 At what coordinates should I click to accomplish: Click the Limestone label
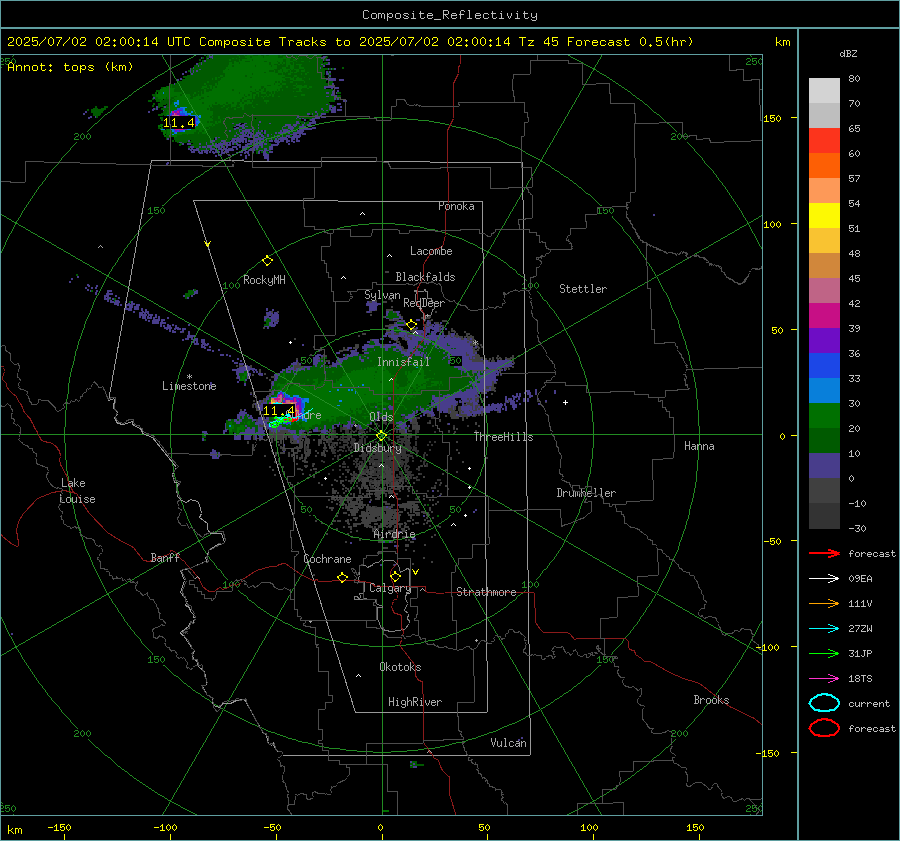[x=189, y=386]
